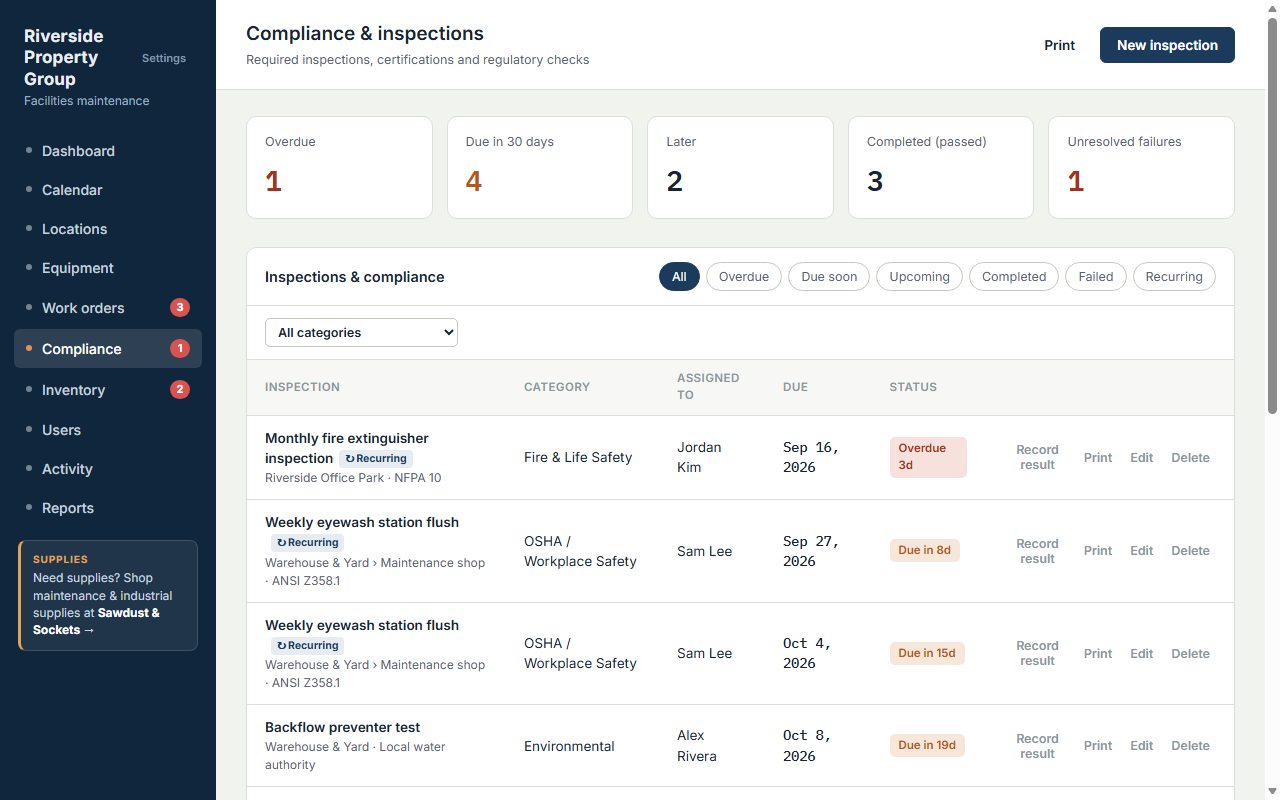
Task: Open the Inventory sidebar item
Action: (x=108, y=390)
